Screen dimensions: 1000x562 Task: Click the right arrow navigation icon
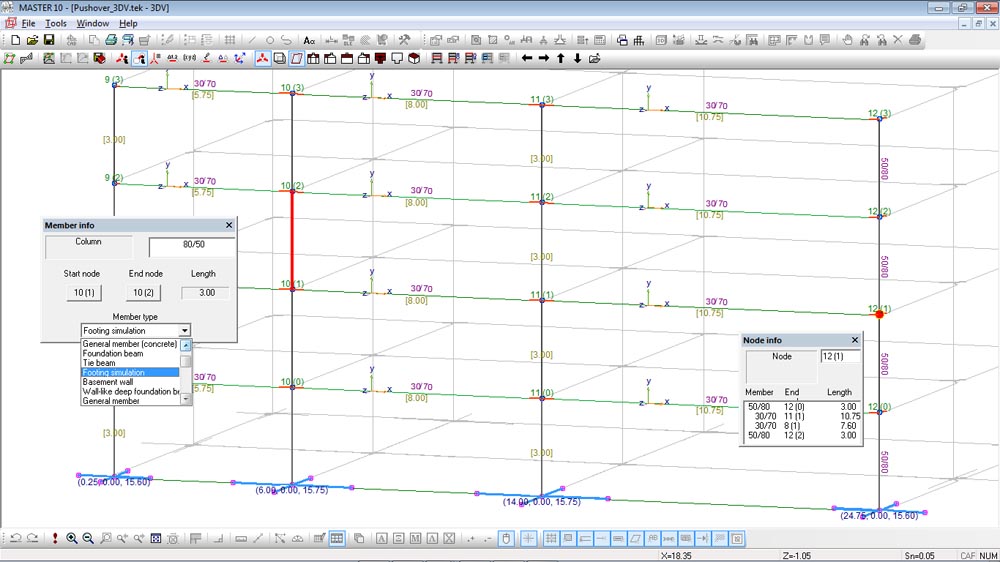pos(543,59)
